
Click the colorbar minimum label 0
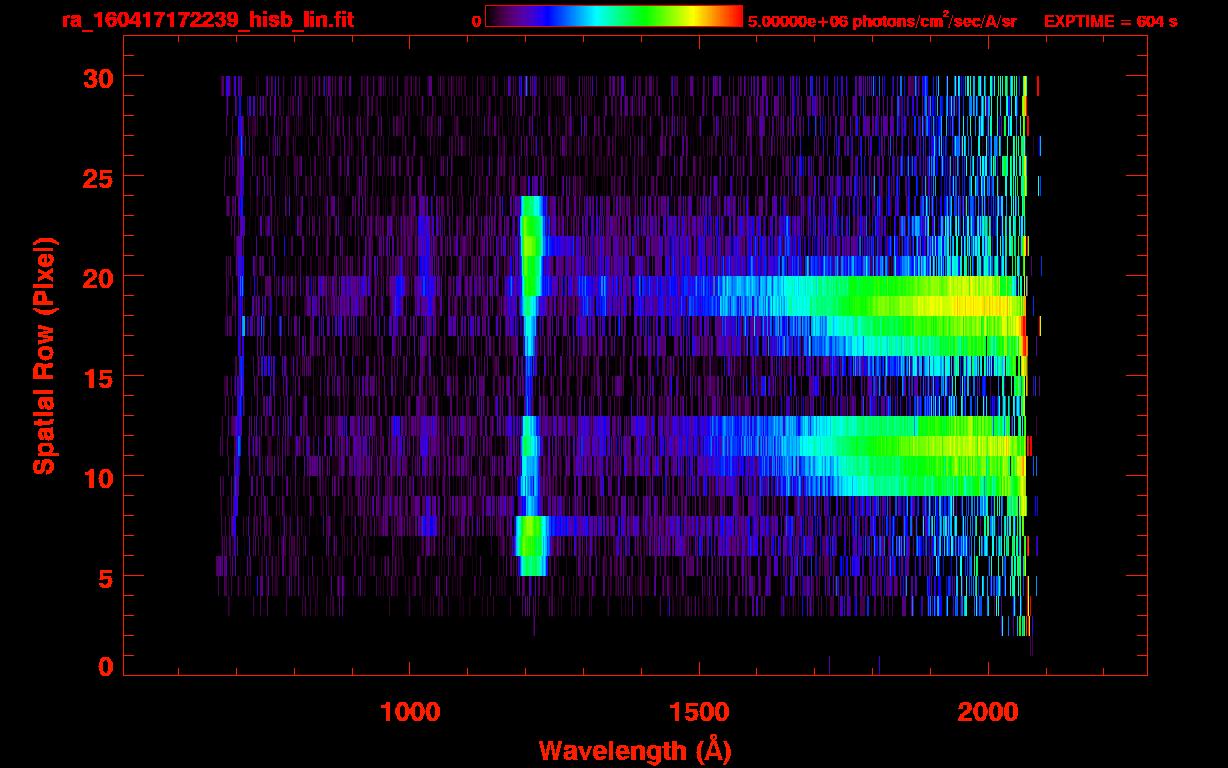(476, 21)
